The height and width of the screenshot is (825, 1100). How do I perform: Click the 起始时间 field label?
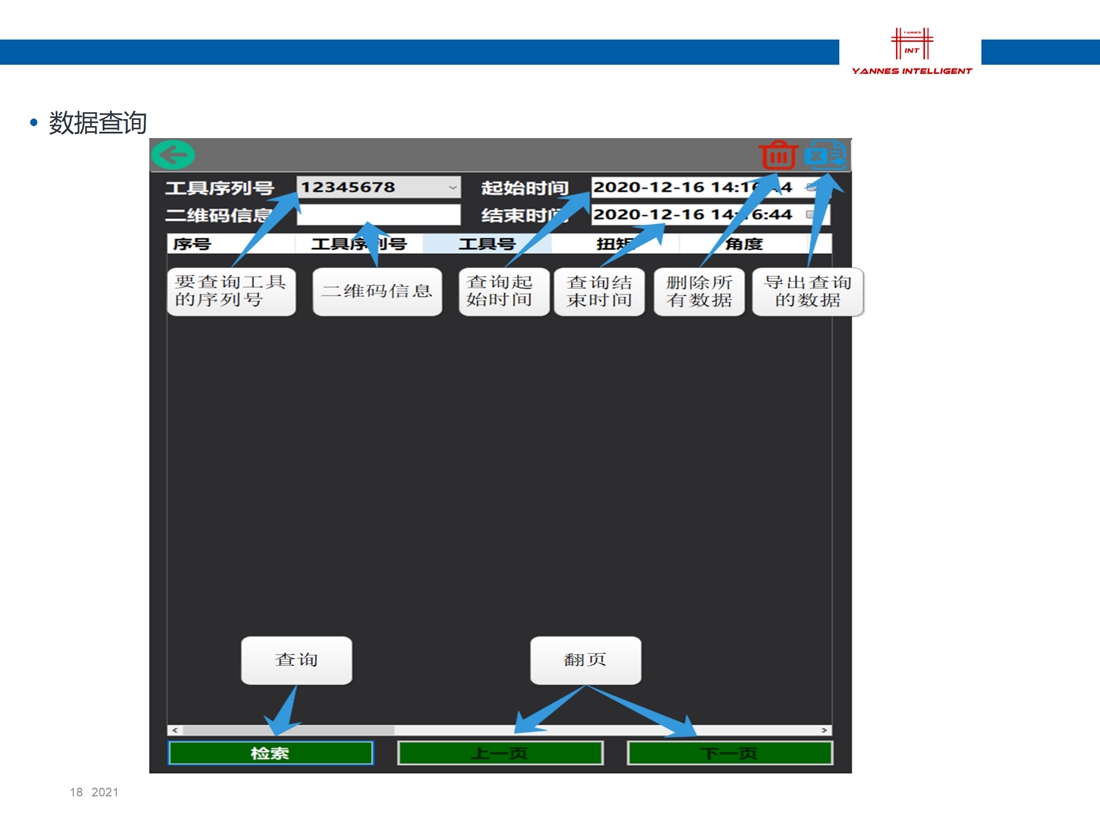525,188
